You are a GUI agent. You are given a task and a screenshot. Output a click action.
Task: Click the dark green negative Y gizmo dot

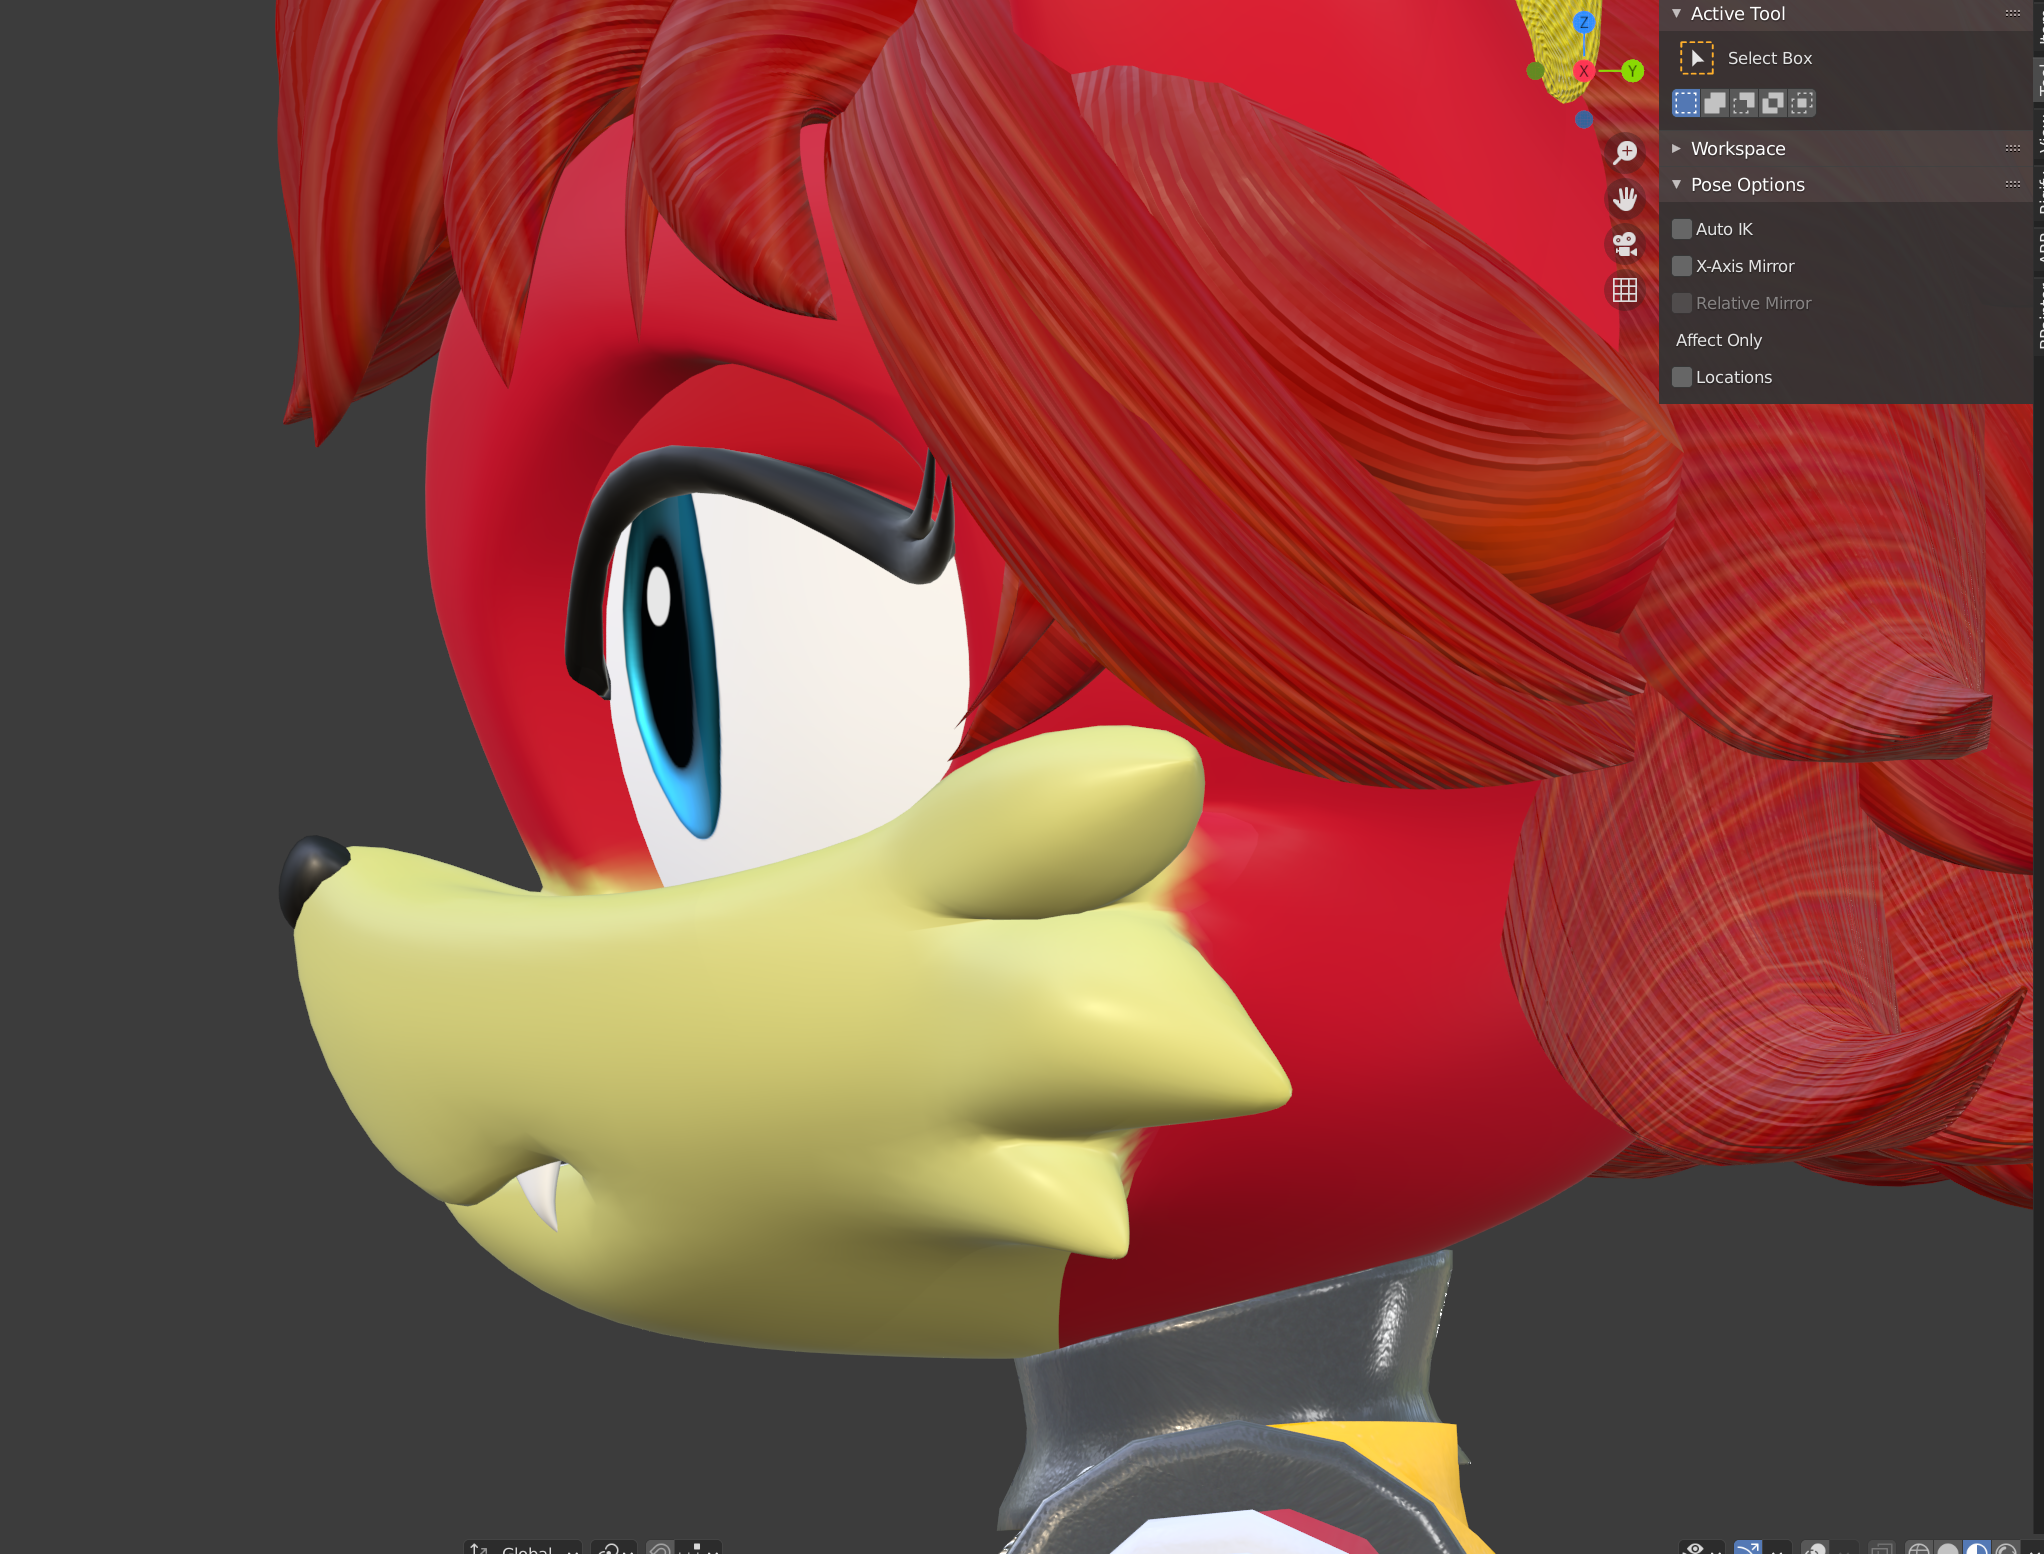tap(1535, 71)
